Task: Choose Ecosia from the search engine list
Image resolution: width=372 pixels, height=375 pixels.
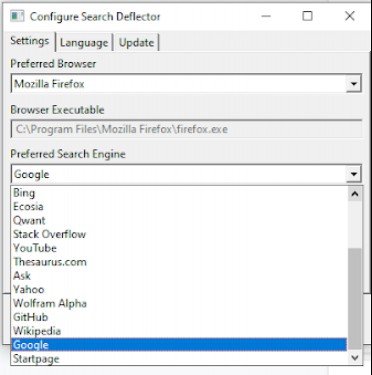Action: [x=179, y=206]
